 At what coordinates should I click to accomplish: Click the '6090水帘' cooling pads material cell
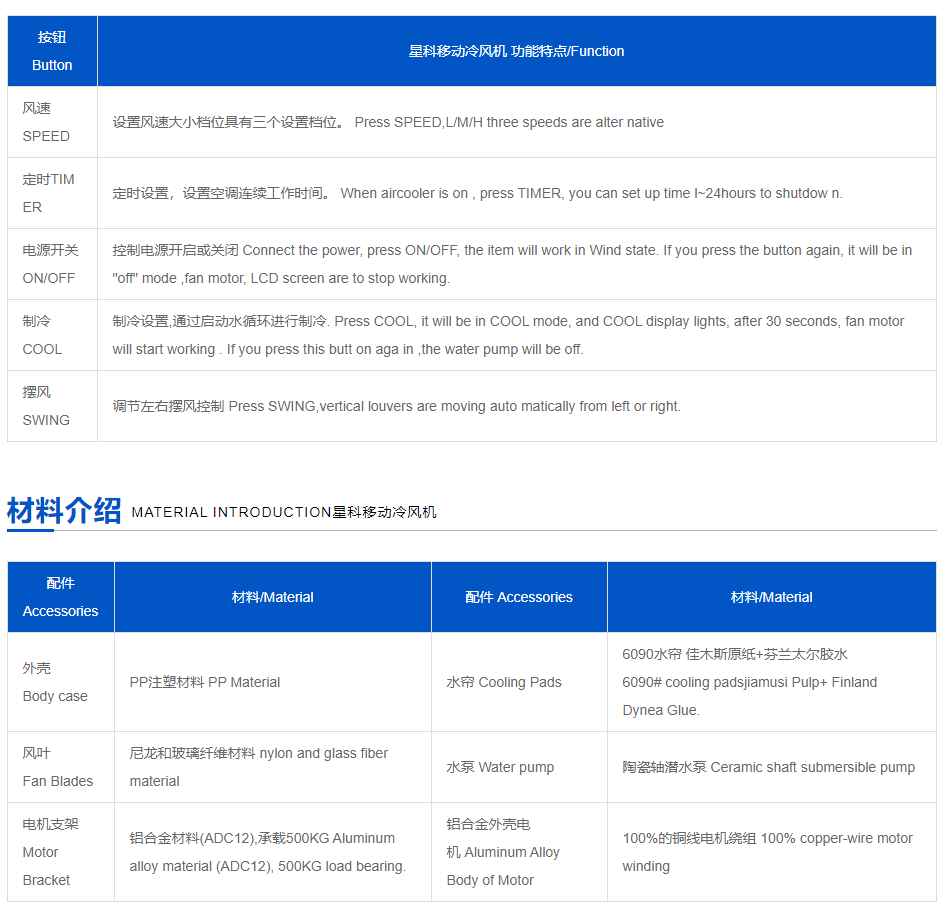tap(772, 682)
